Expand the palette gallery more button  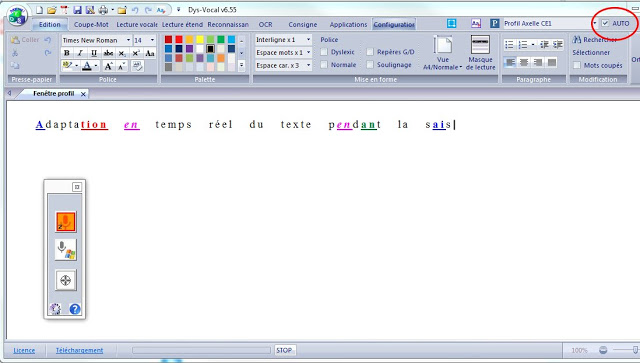click(x=242, y=65)
